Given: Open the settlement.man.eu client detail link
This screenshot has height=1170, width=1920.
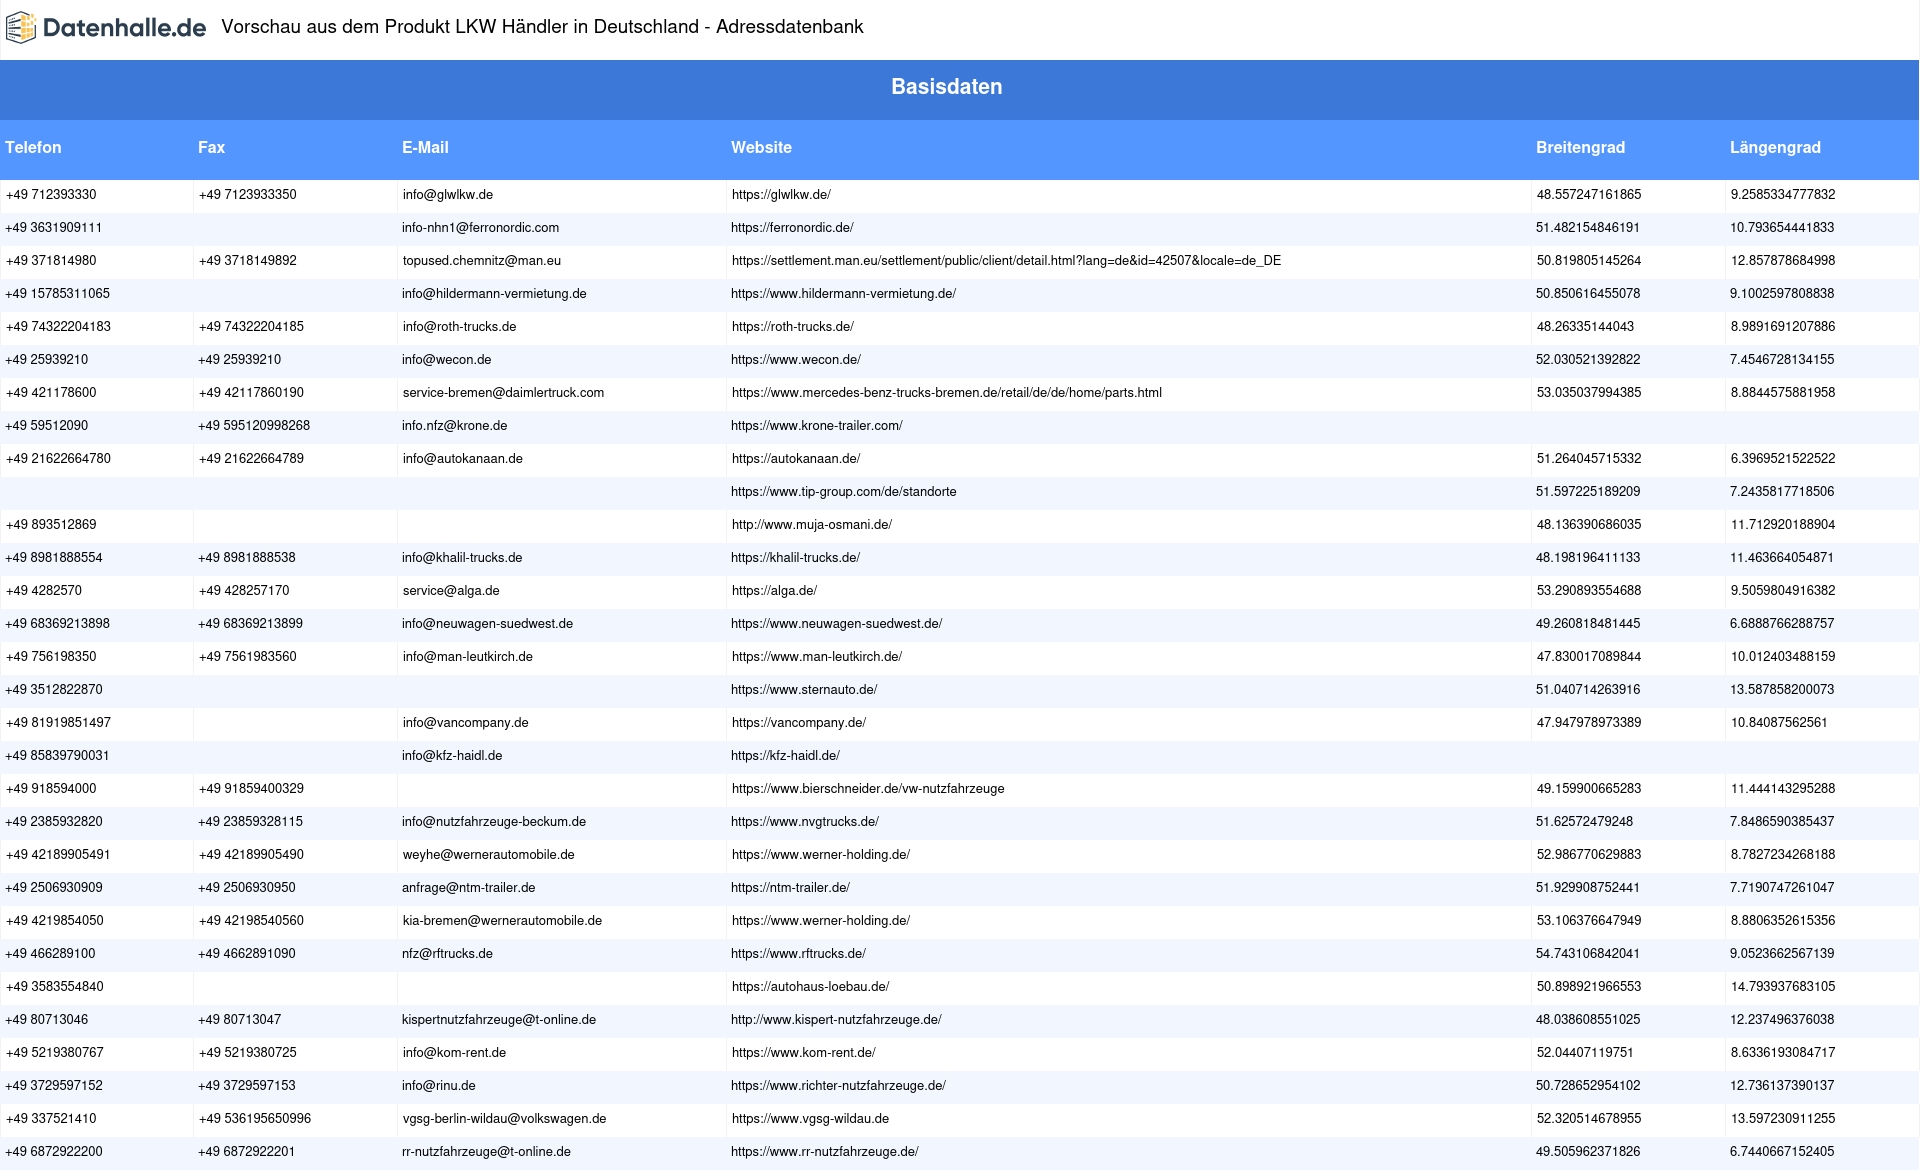Looking at the screenshot, I should click(x=1006, y=261).
